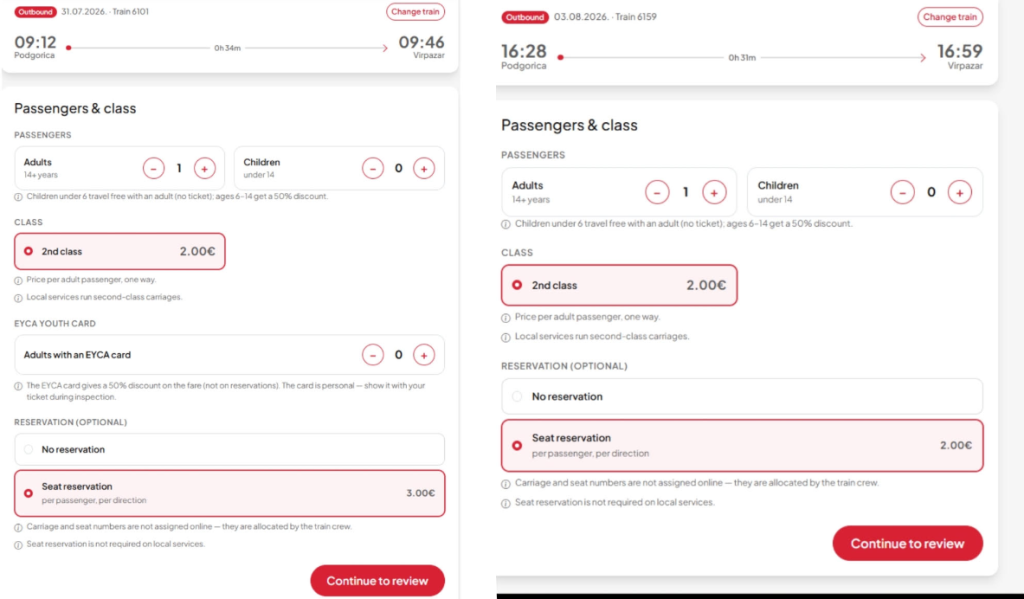1024x599 pixels.
Task: Decrease Adults count for train 6101
Action: 153,169
